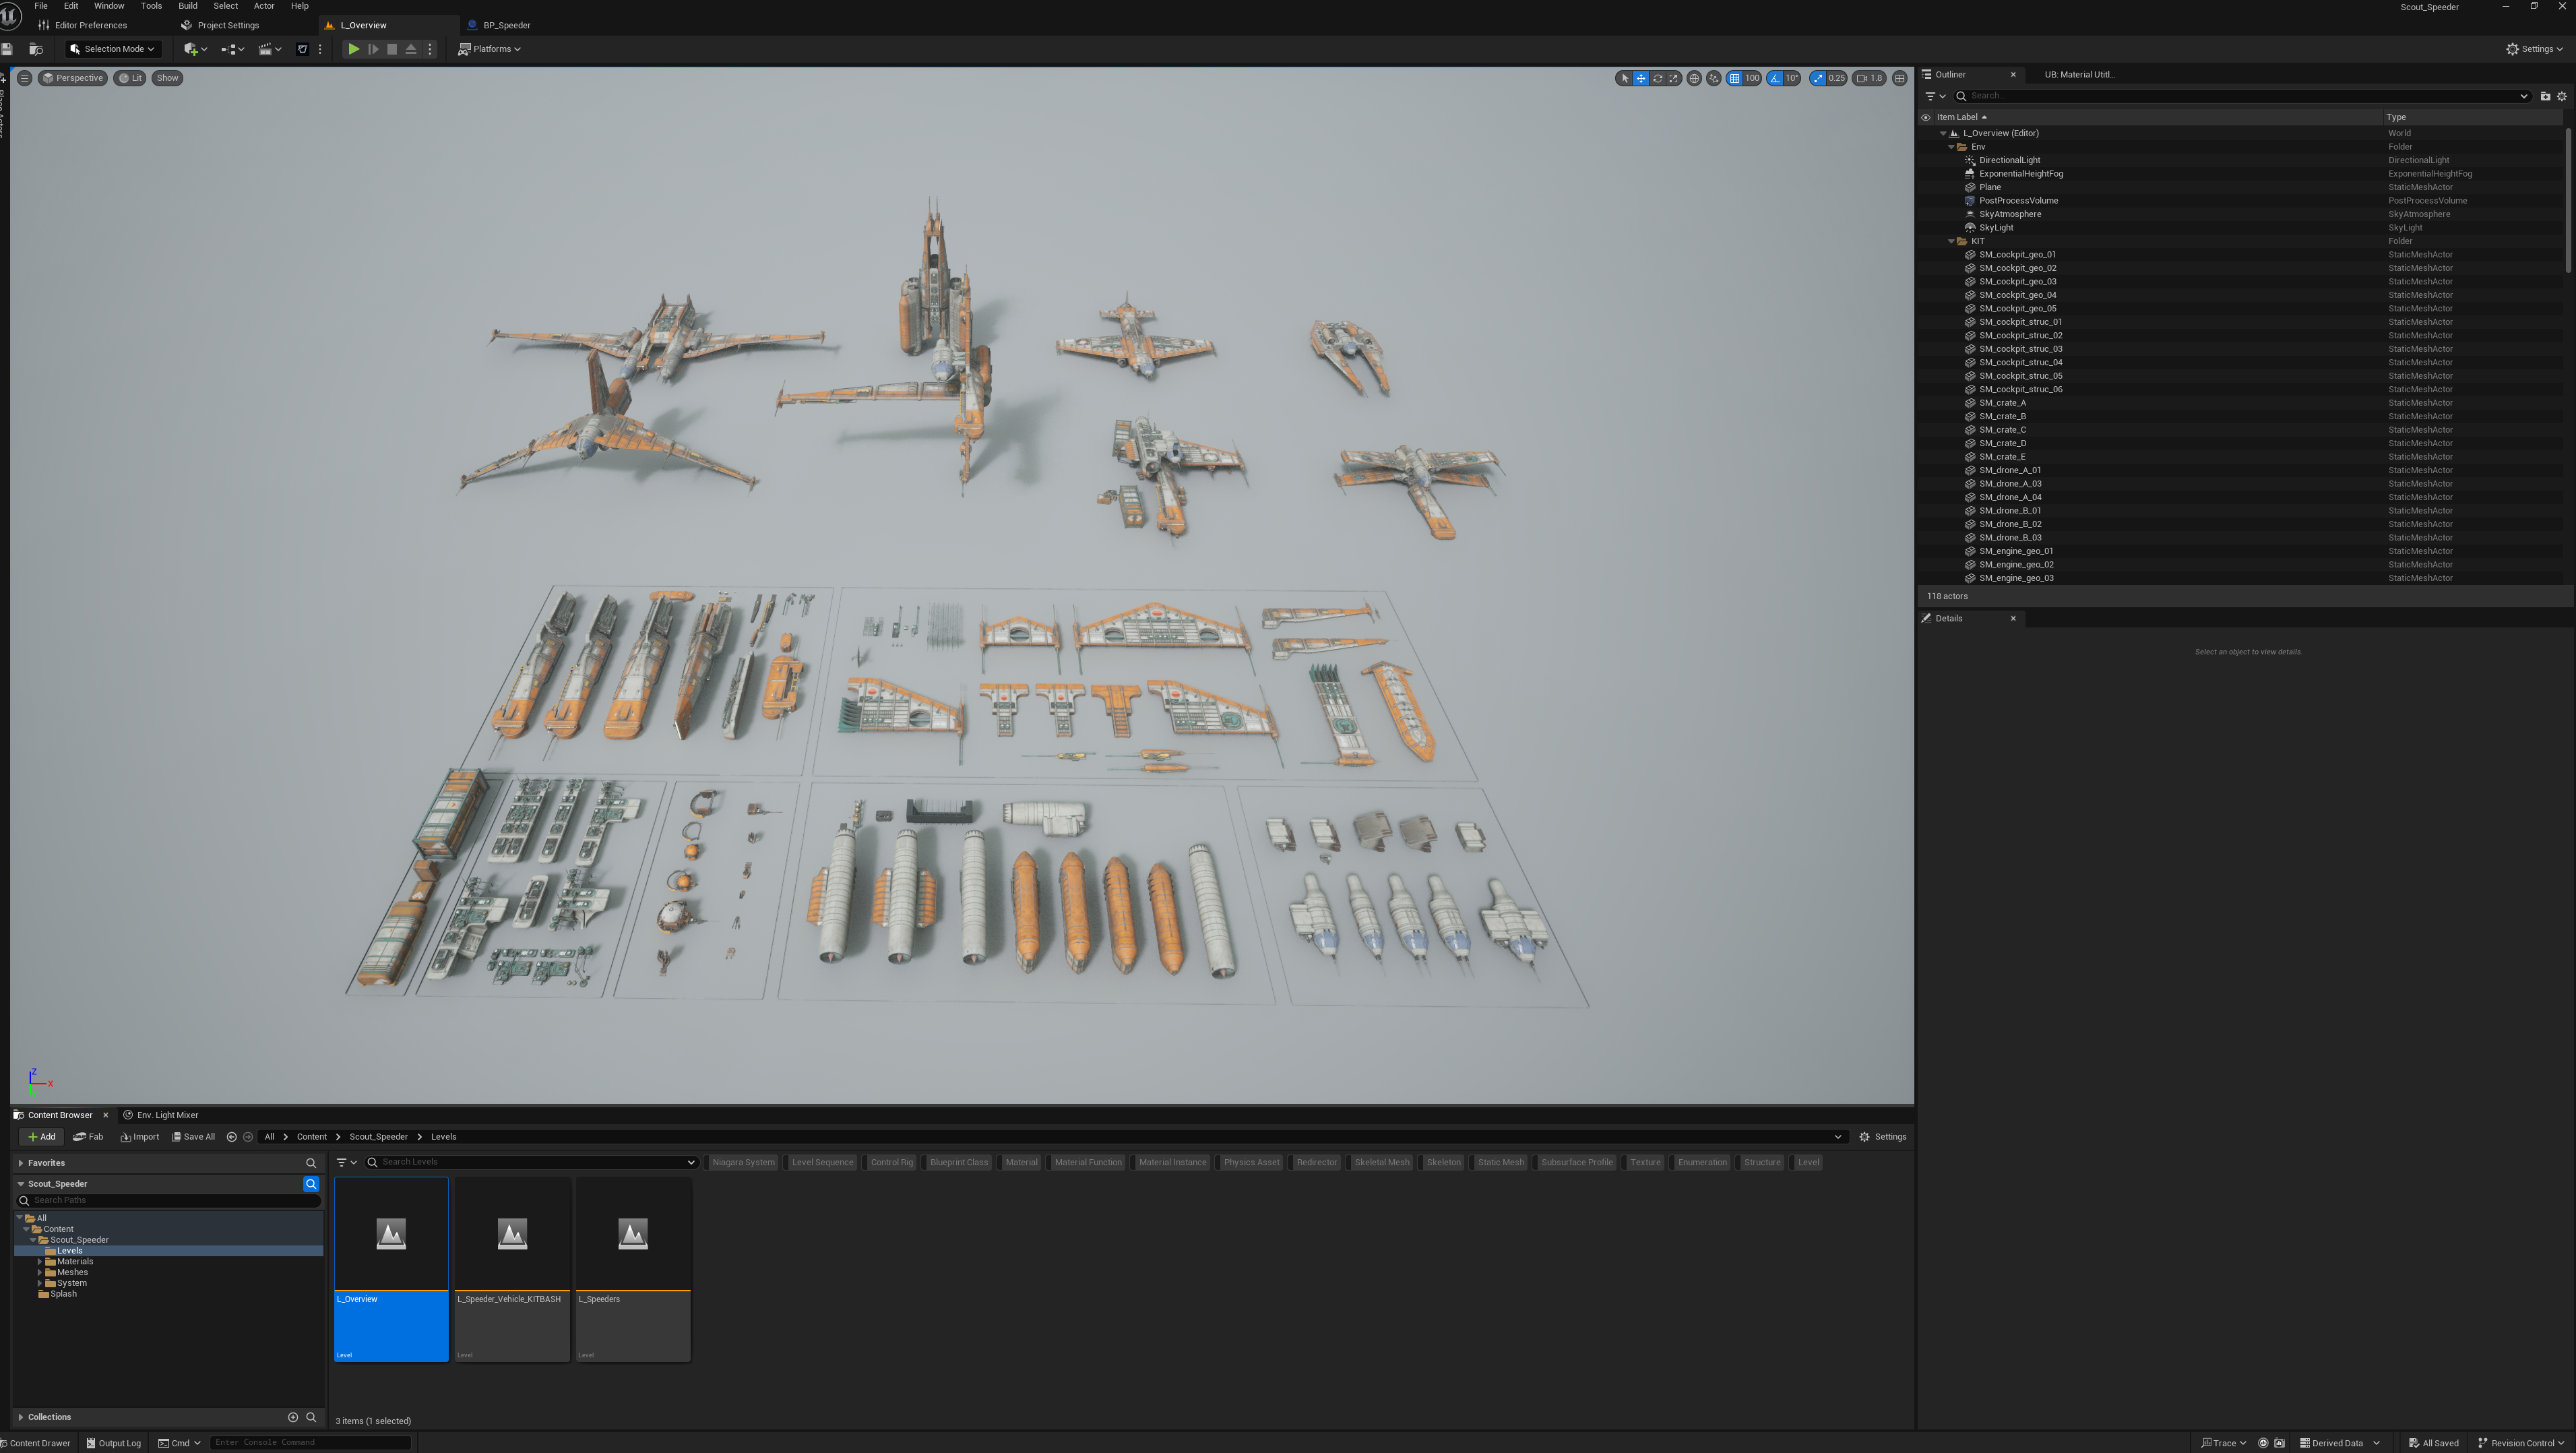This screenshot has width=2576, height=1453.
Task: Open the Selection Mode dropdown
Action: pos(113,49)
